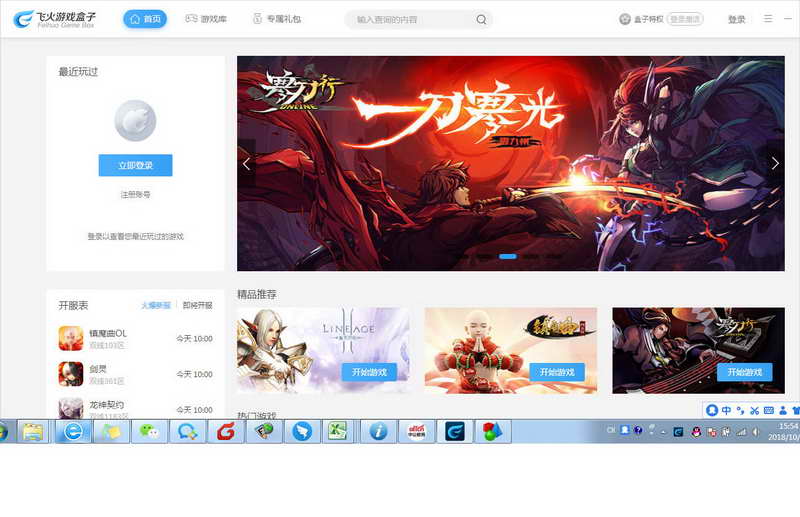Click the 龙神契约 game name
This screenshot has width=800, height=517.
point(107,405)
